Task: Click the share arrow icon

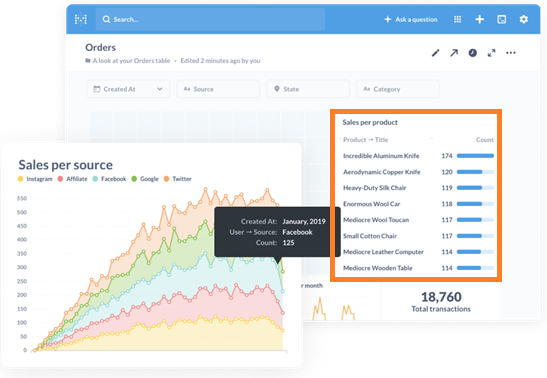Action: [x=454, y=53]
